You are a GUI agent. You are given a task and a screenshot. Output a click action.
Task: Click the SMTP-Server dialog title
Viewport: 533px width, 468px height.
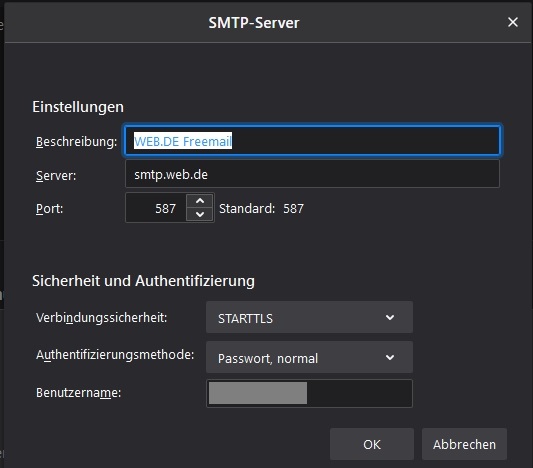[254, 23]
